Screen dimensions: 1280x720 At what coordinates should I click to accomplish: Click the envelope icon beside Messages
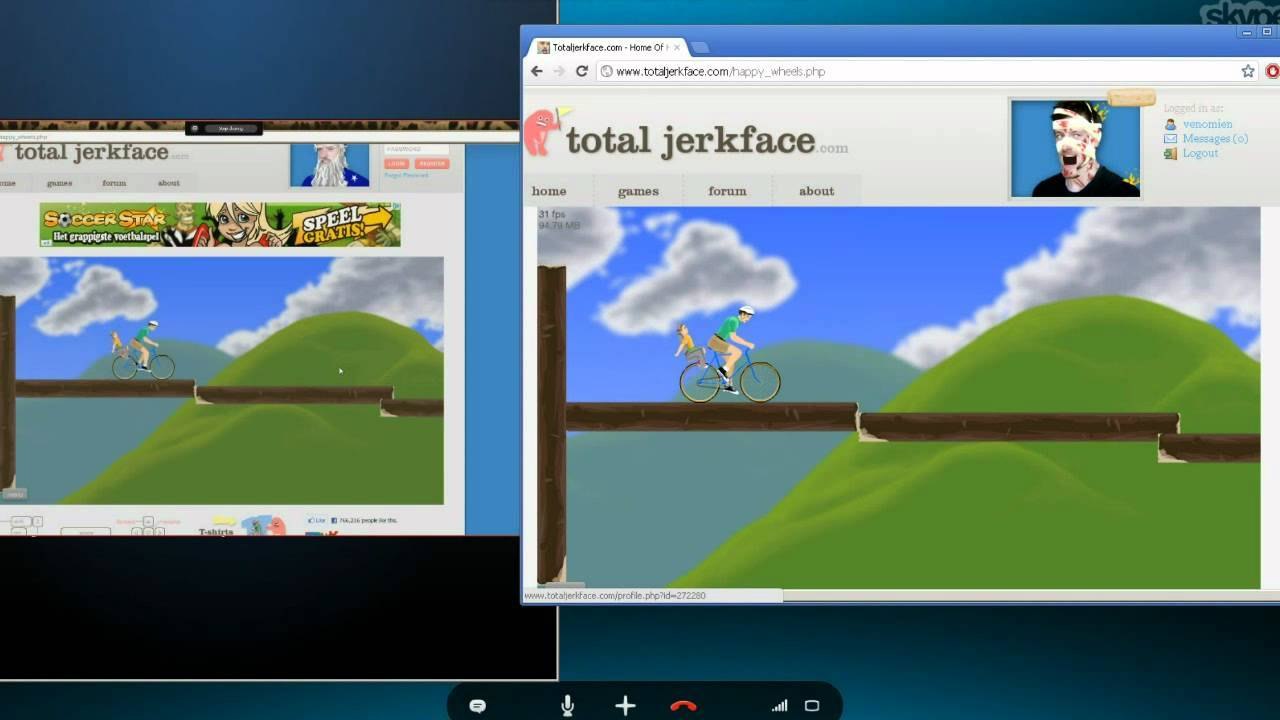pyautogui.click(x=1170, y=139)
